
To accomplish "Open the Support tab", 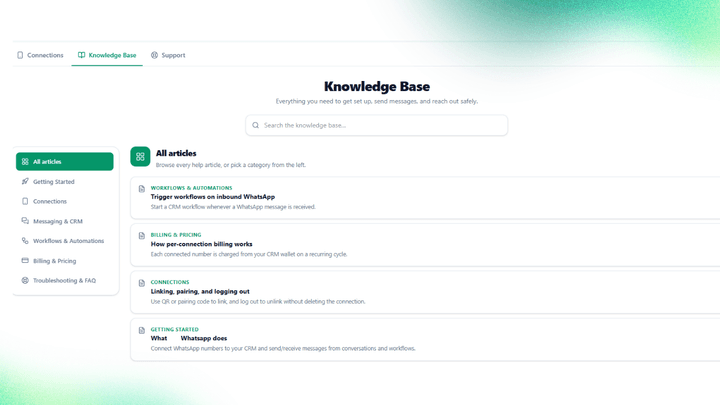I will point(168,55).
